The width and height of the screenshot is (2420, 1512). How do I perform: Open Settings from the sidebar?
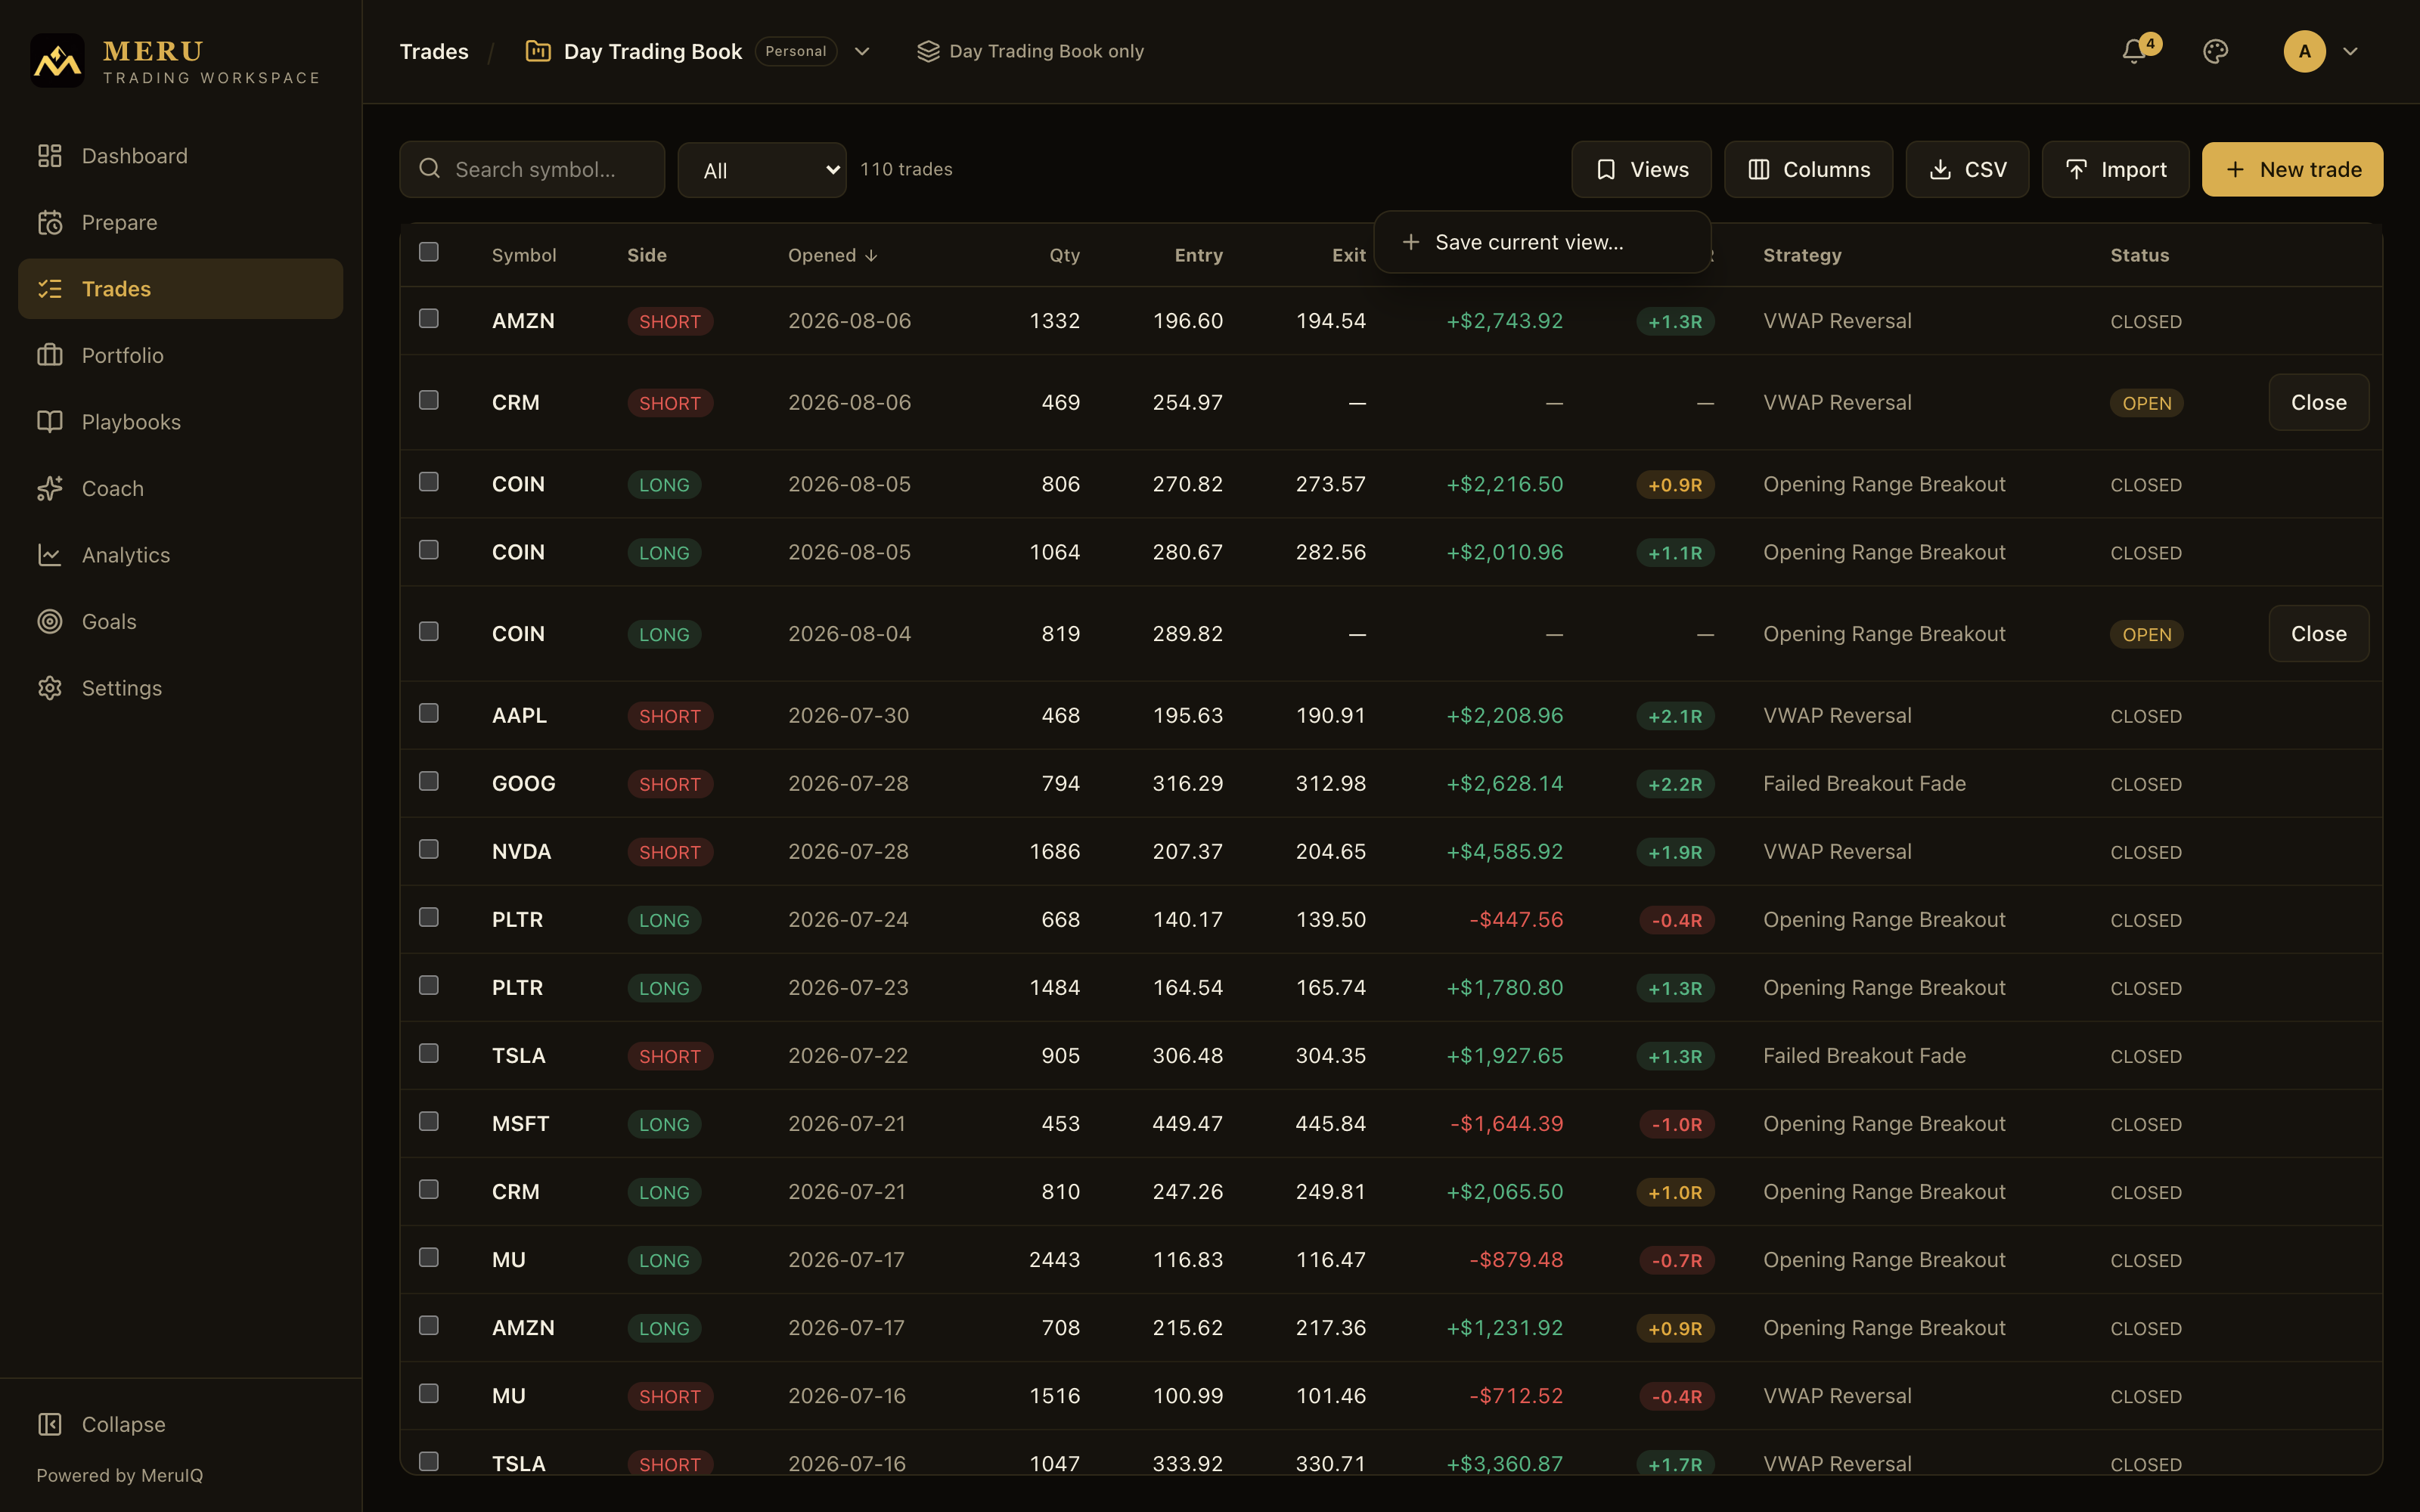(x=180, y=688)
